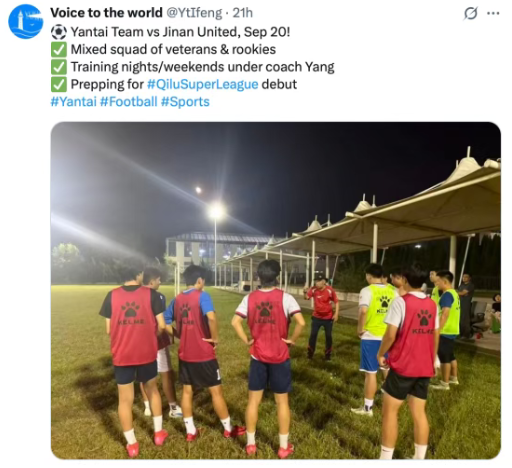Open the #Football hashtag
Image resolution: width=512 pixels, height=468 pixels.
(x=129, y=102)
